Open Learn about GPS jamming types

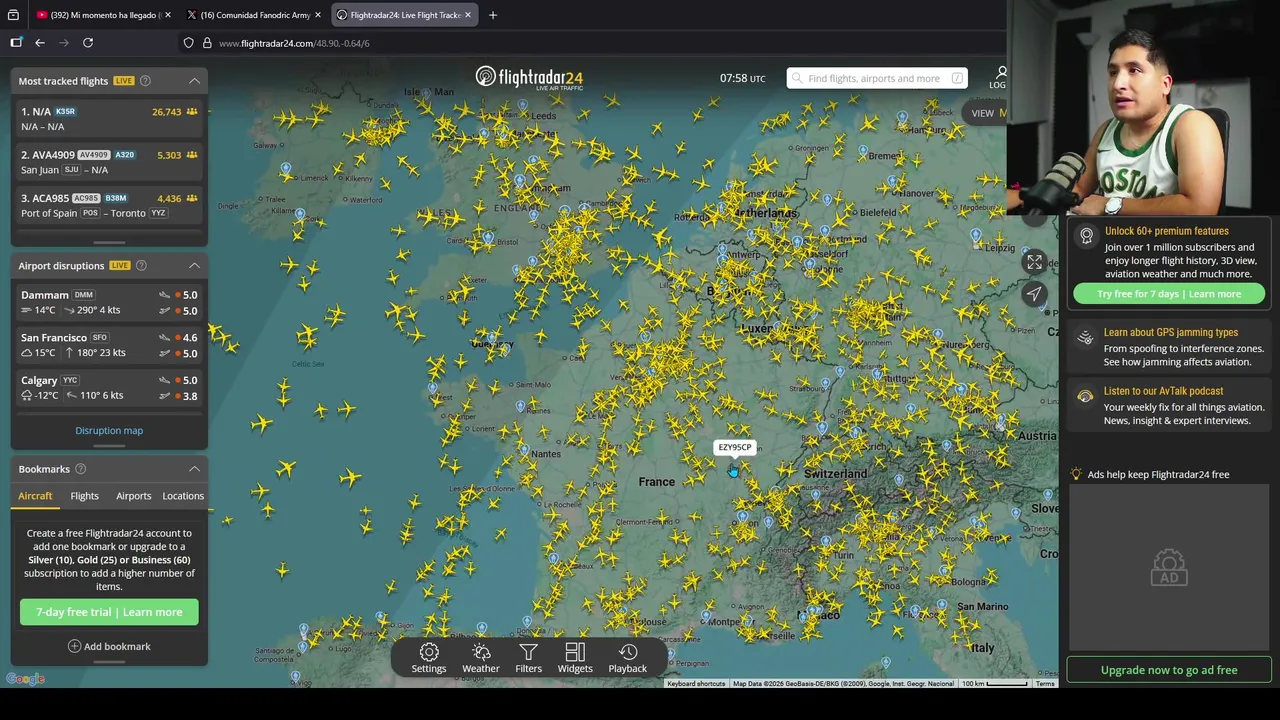coord(1170,333)
